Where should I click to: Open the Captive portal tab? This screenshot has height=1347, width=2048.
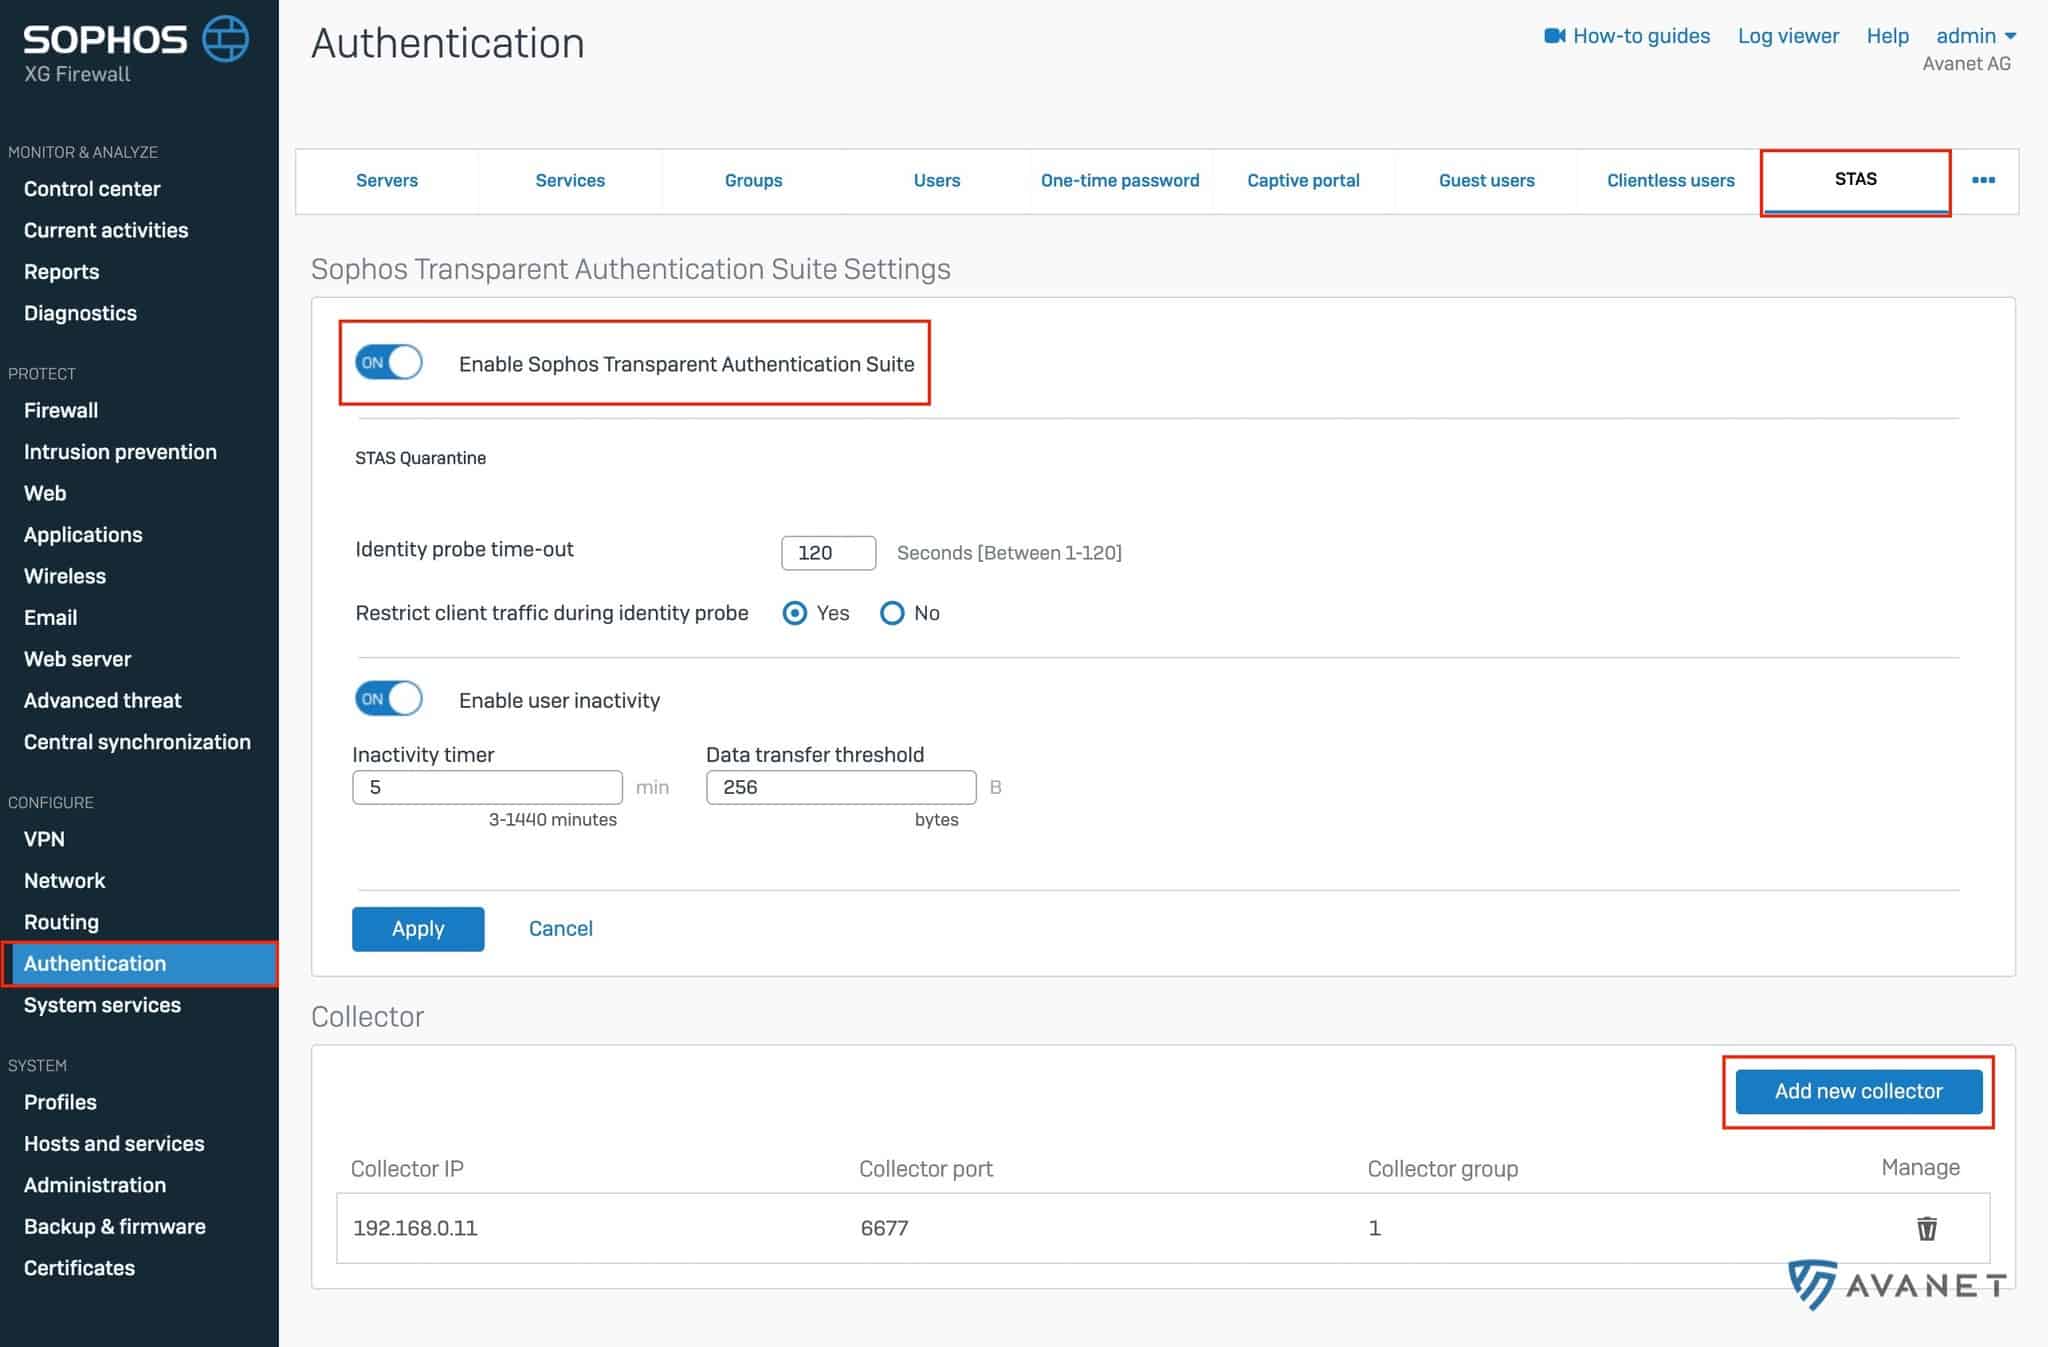tap(1303, 181)
